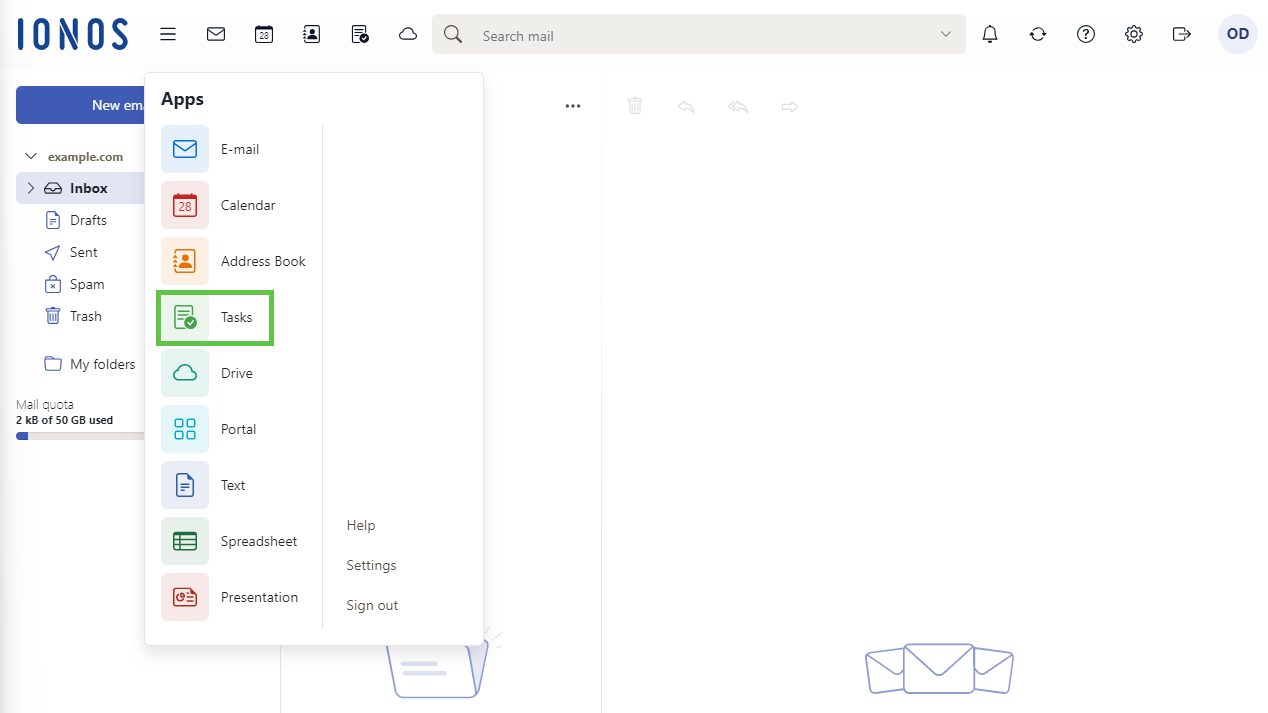Viewport: 1268px width, 713px height.
Task: Open the Spam folder in the sidebar
Action: coord(88,283)
